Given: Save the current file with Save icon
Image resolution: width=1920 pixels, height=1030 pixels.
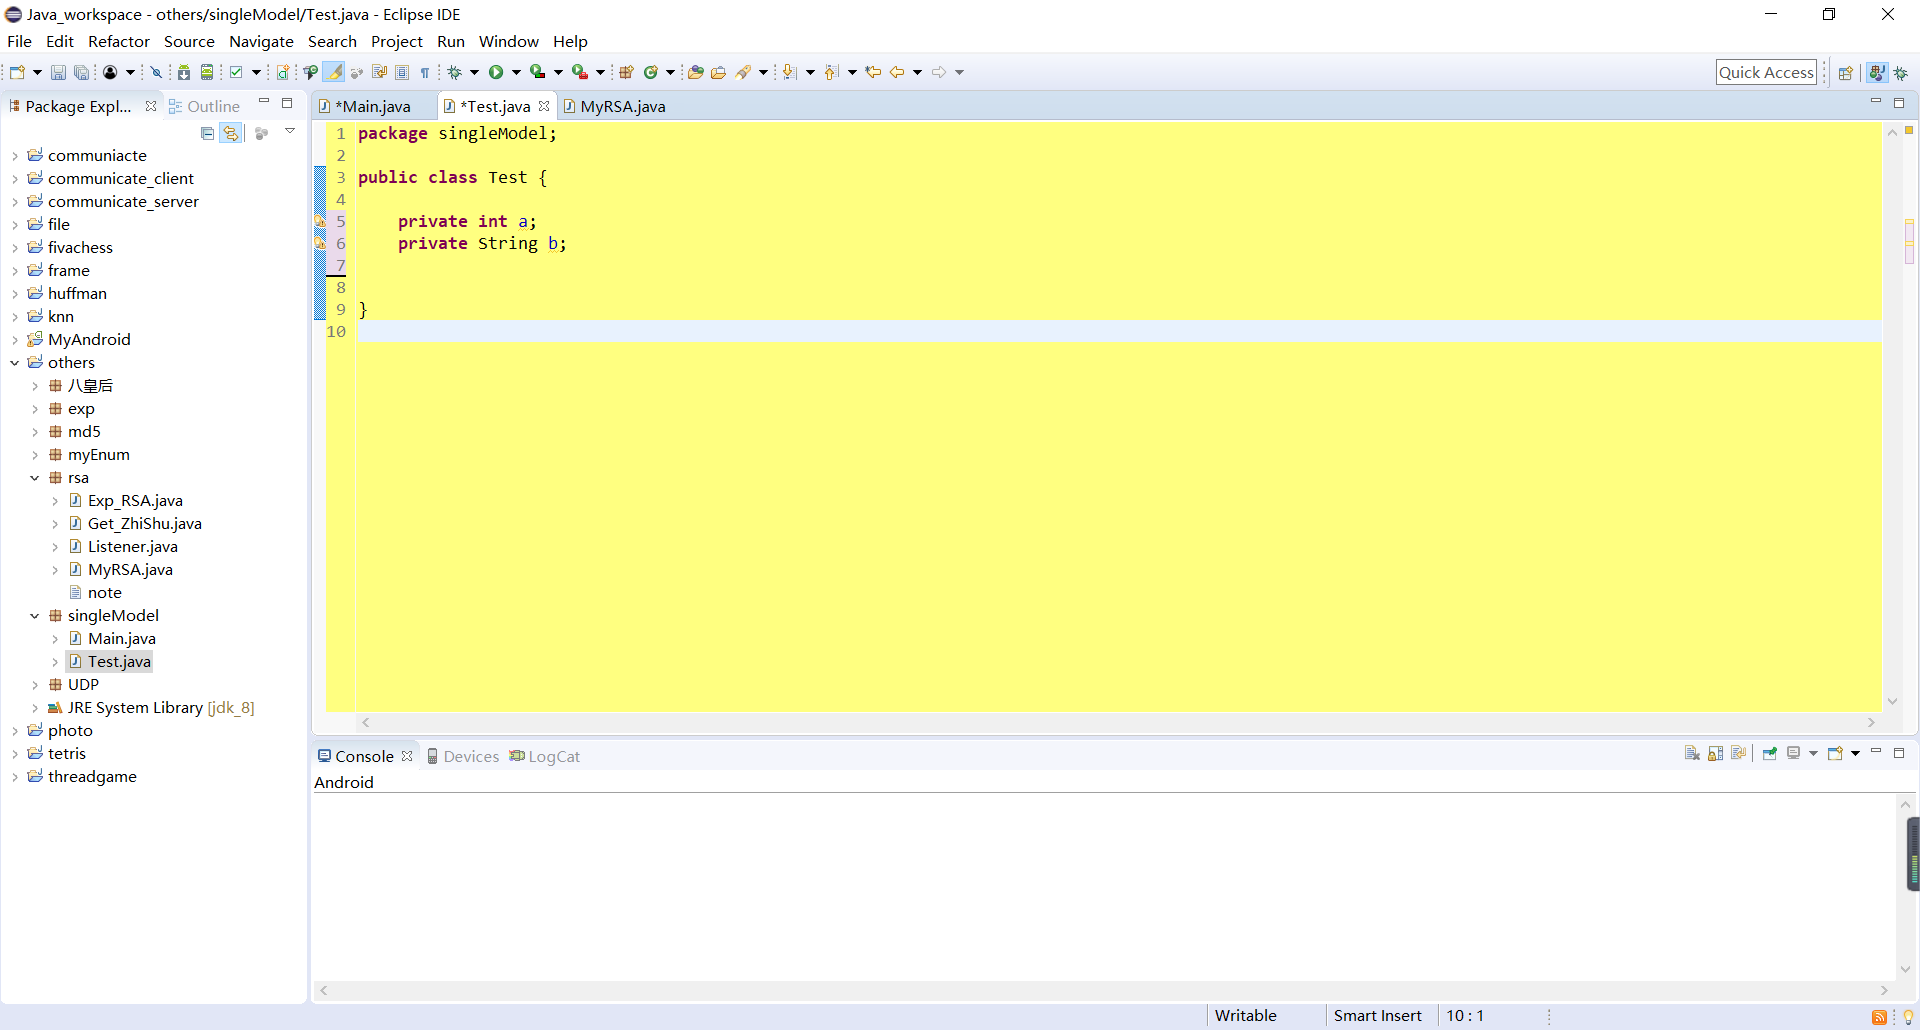Looking at the screenshot, I should pyautogui.click(x=58, y=72).
